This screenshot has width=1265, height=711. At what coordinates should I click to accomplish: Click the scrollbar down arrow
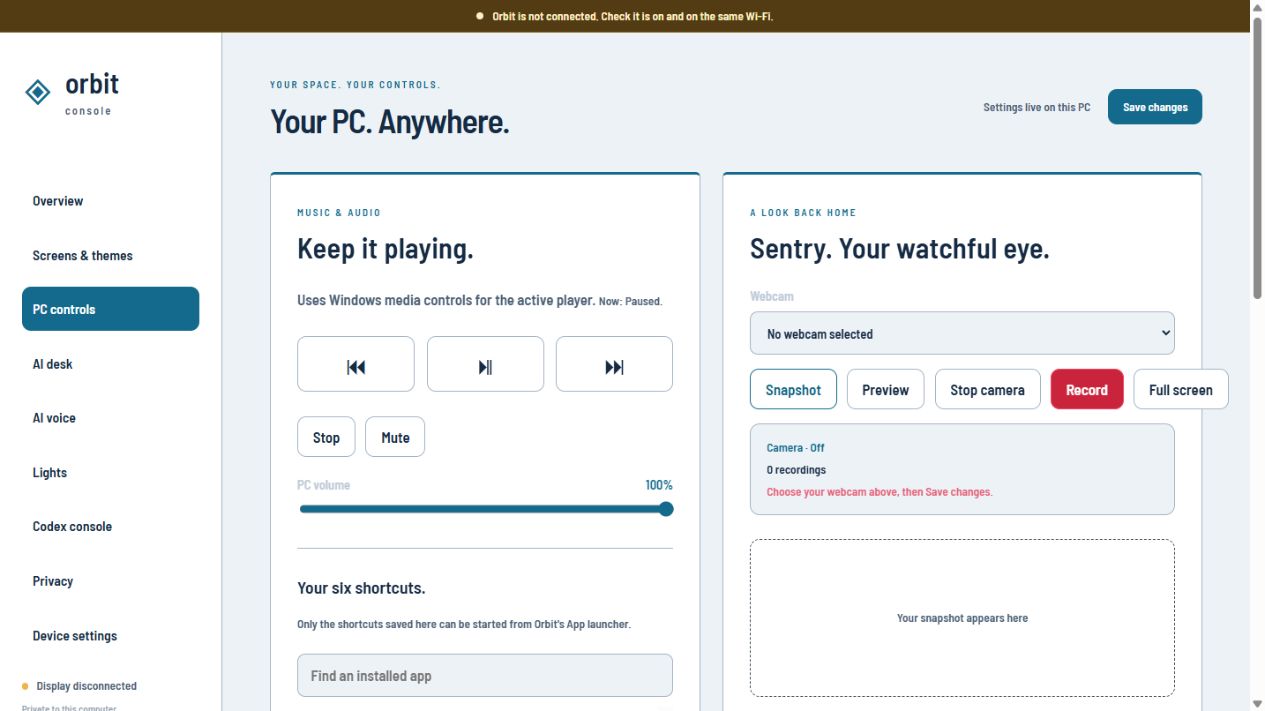(1257, 703)
